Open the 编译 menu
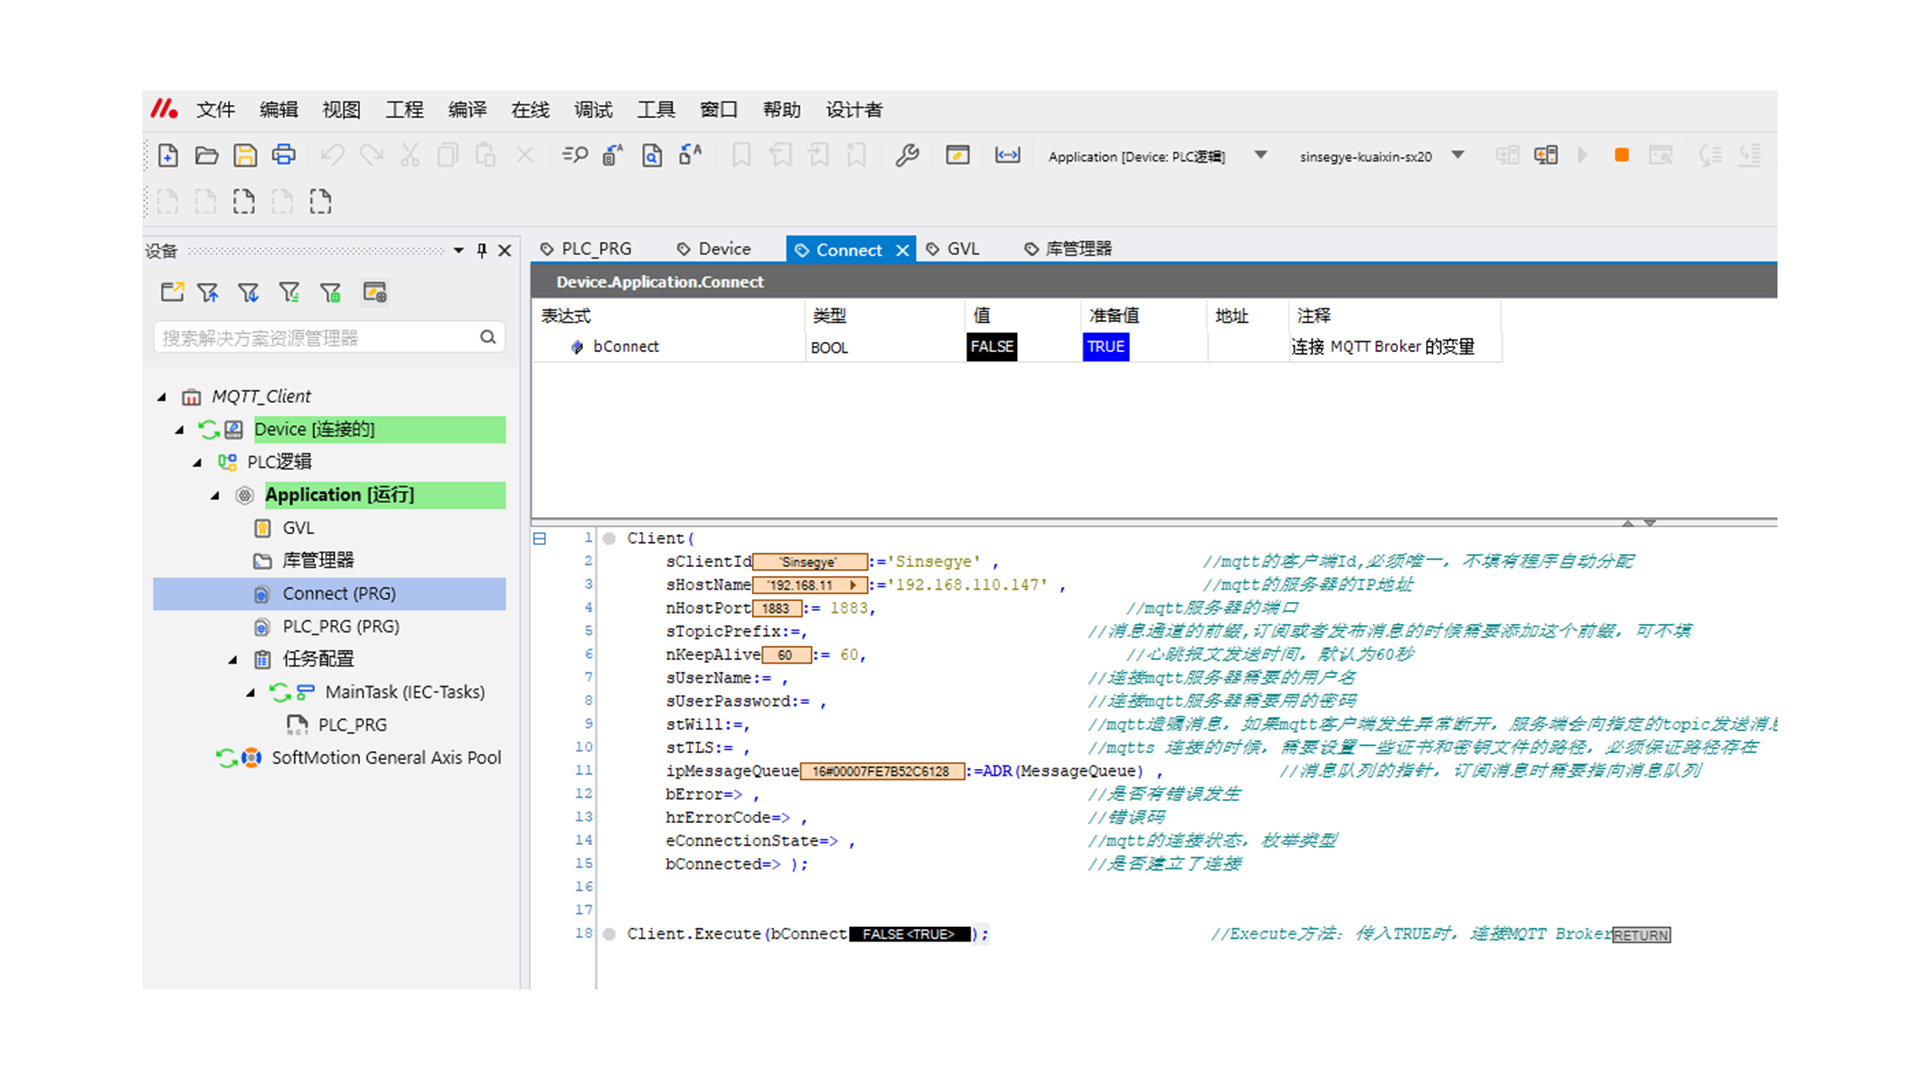This screenshot has width=1920, height=1080. tap(467, 109)
